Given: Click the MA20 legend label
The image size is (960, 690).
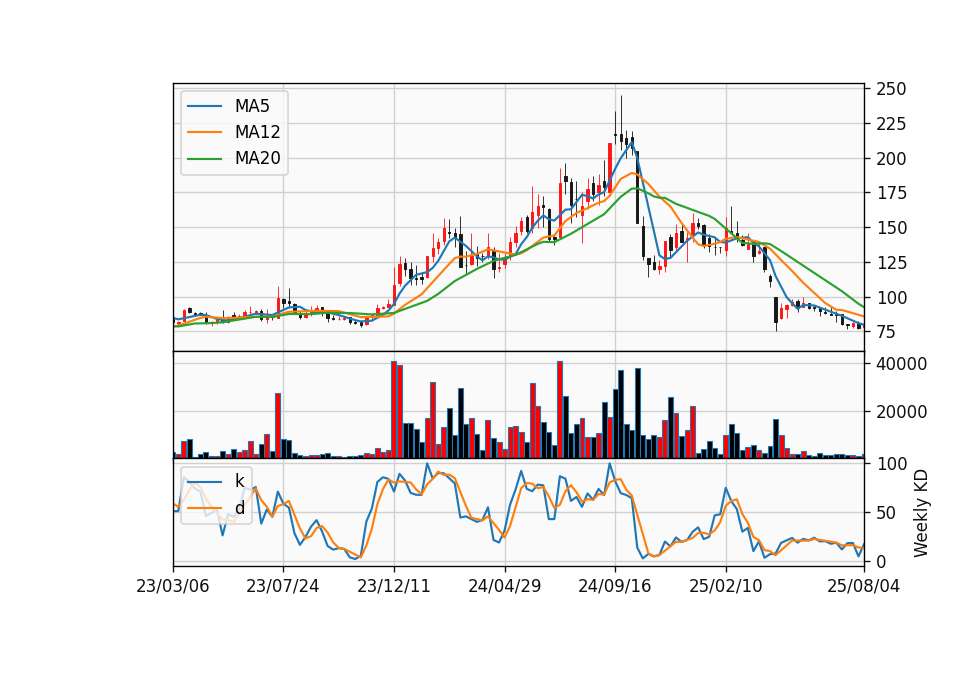Looking at the screenshot, I should tap(257, 159).
